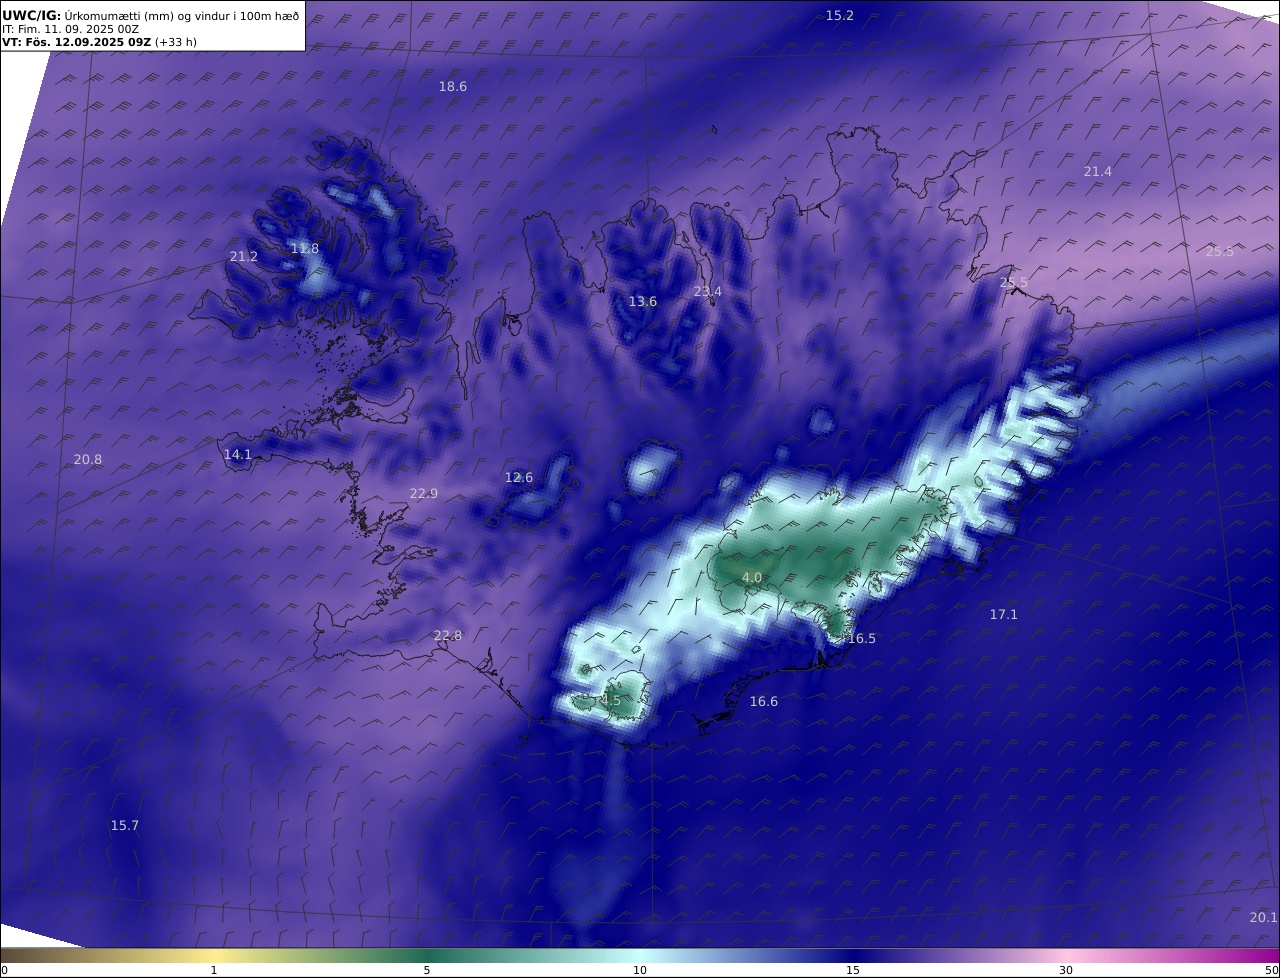Click the map value 22.9
1280x978 pixels.
tap(424, 494)
